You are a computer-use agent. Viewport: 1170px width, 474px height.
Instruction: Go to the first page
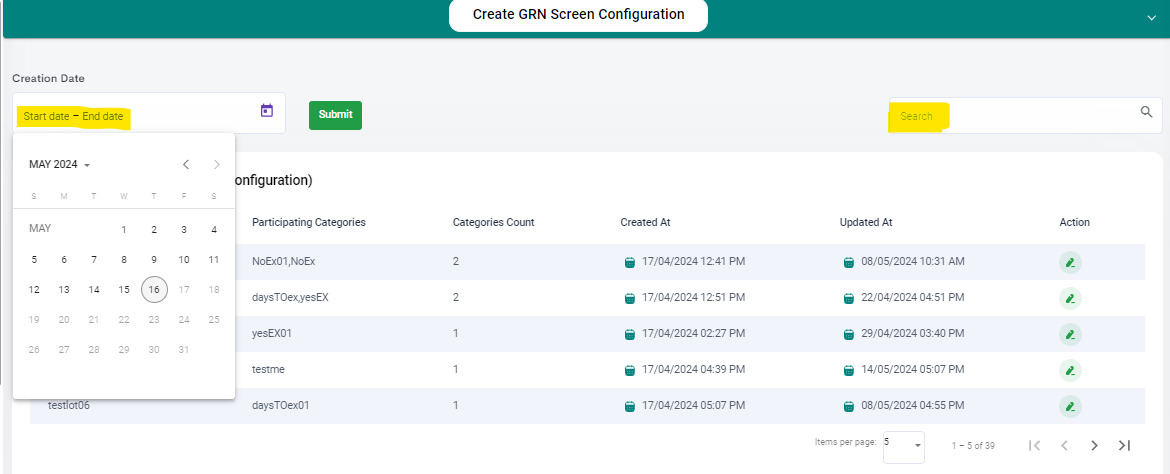click(1034, 446)
